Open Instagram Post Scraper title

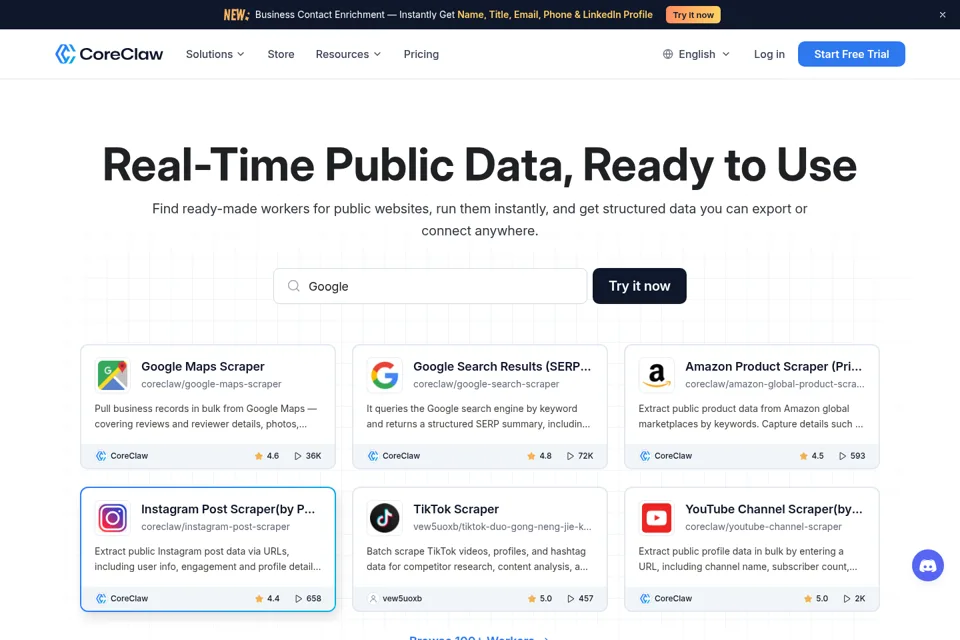(228, 509)
